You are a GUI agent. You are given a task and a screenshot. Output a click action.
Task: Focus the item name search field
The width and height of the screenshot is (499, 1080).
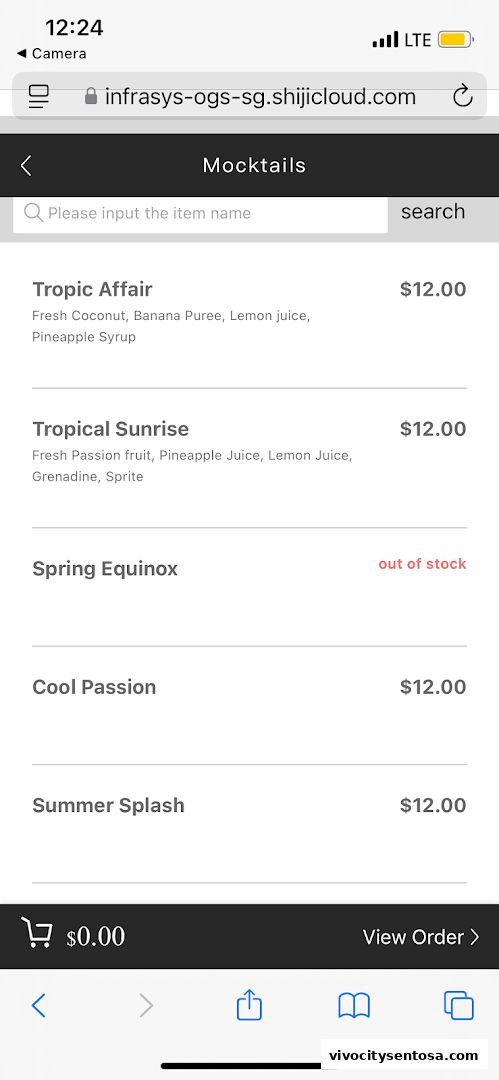click(x=200, y=214)
